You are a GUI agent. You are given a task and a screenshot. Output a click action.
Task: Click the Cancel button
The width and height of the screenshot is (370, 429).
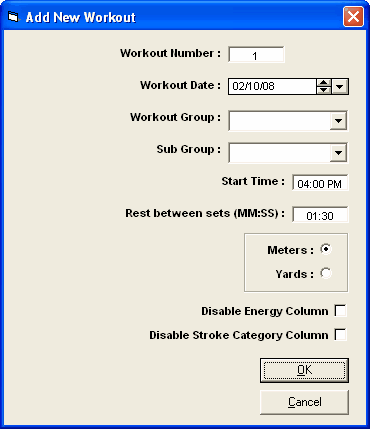point(304,402)
